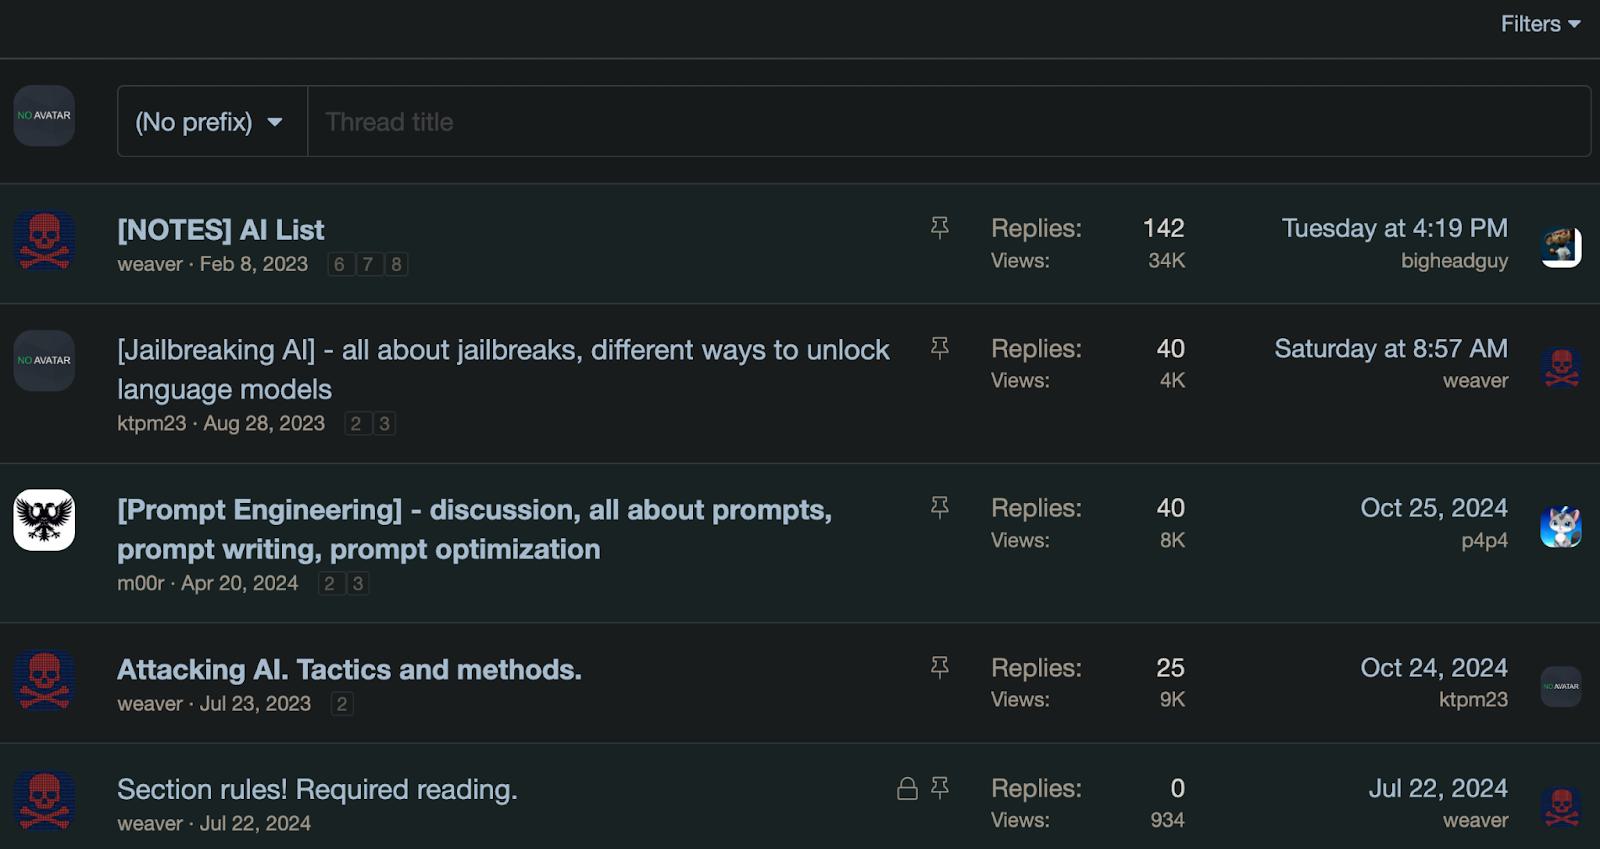This screenshot has height=849, width=1600.
Task: Open the Filters dropdown
Action: point(1540,24)
